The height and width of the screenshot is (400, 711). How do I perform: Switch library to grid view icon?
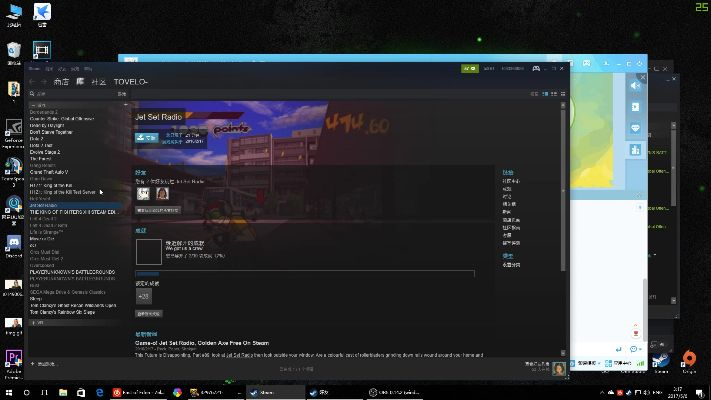(563, 94)
